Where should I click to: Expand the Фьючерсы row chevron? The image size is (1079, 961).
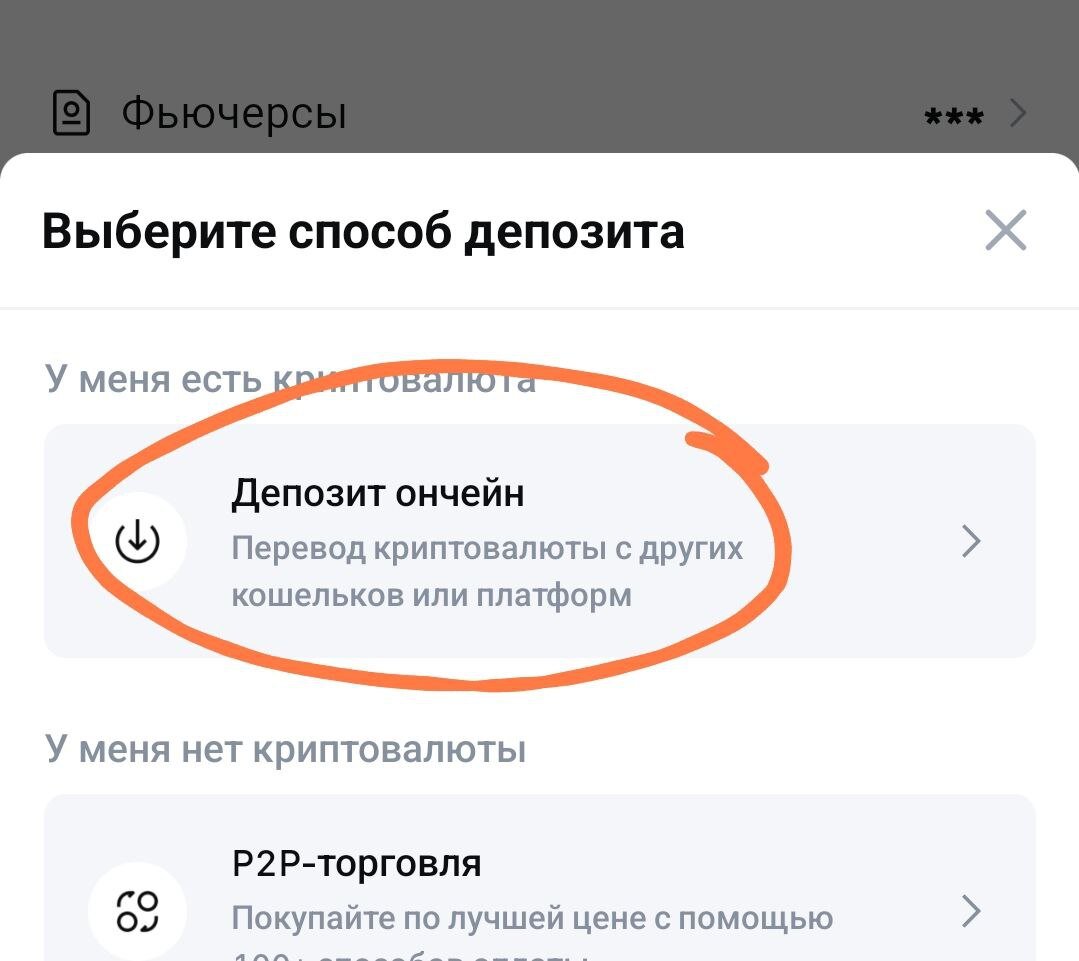click(1018, 114)
